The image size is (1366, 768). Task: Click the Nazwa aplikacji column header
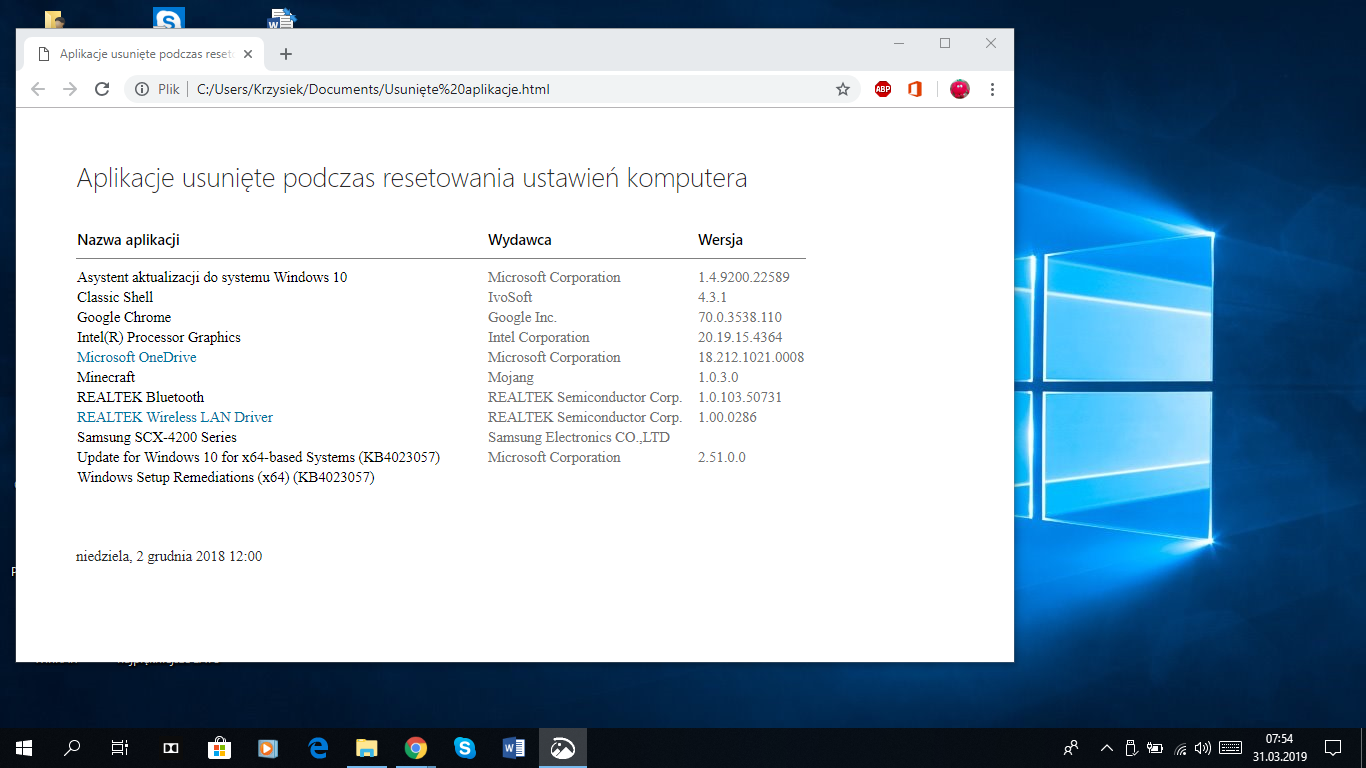click(128, 240)
